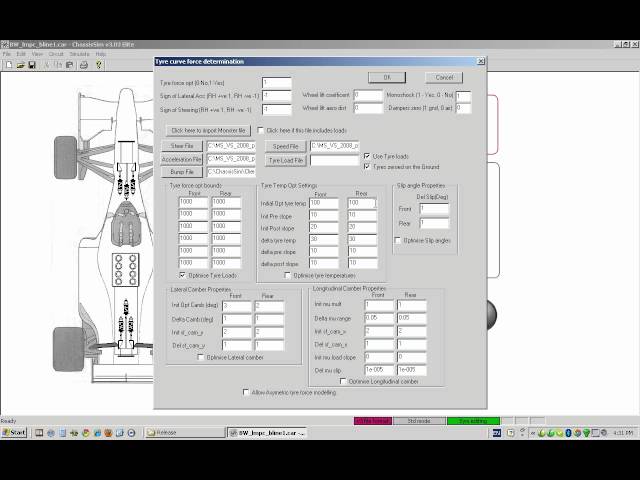Click Front Del mu slip field
Viewport: 640px width, 480px height.
tap(379, 370)
